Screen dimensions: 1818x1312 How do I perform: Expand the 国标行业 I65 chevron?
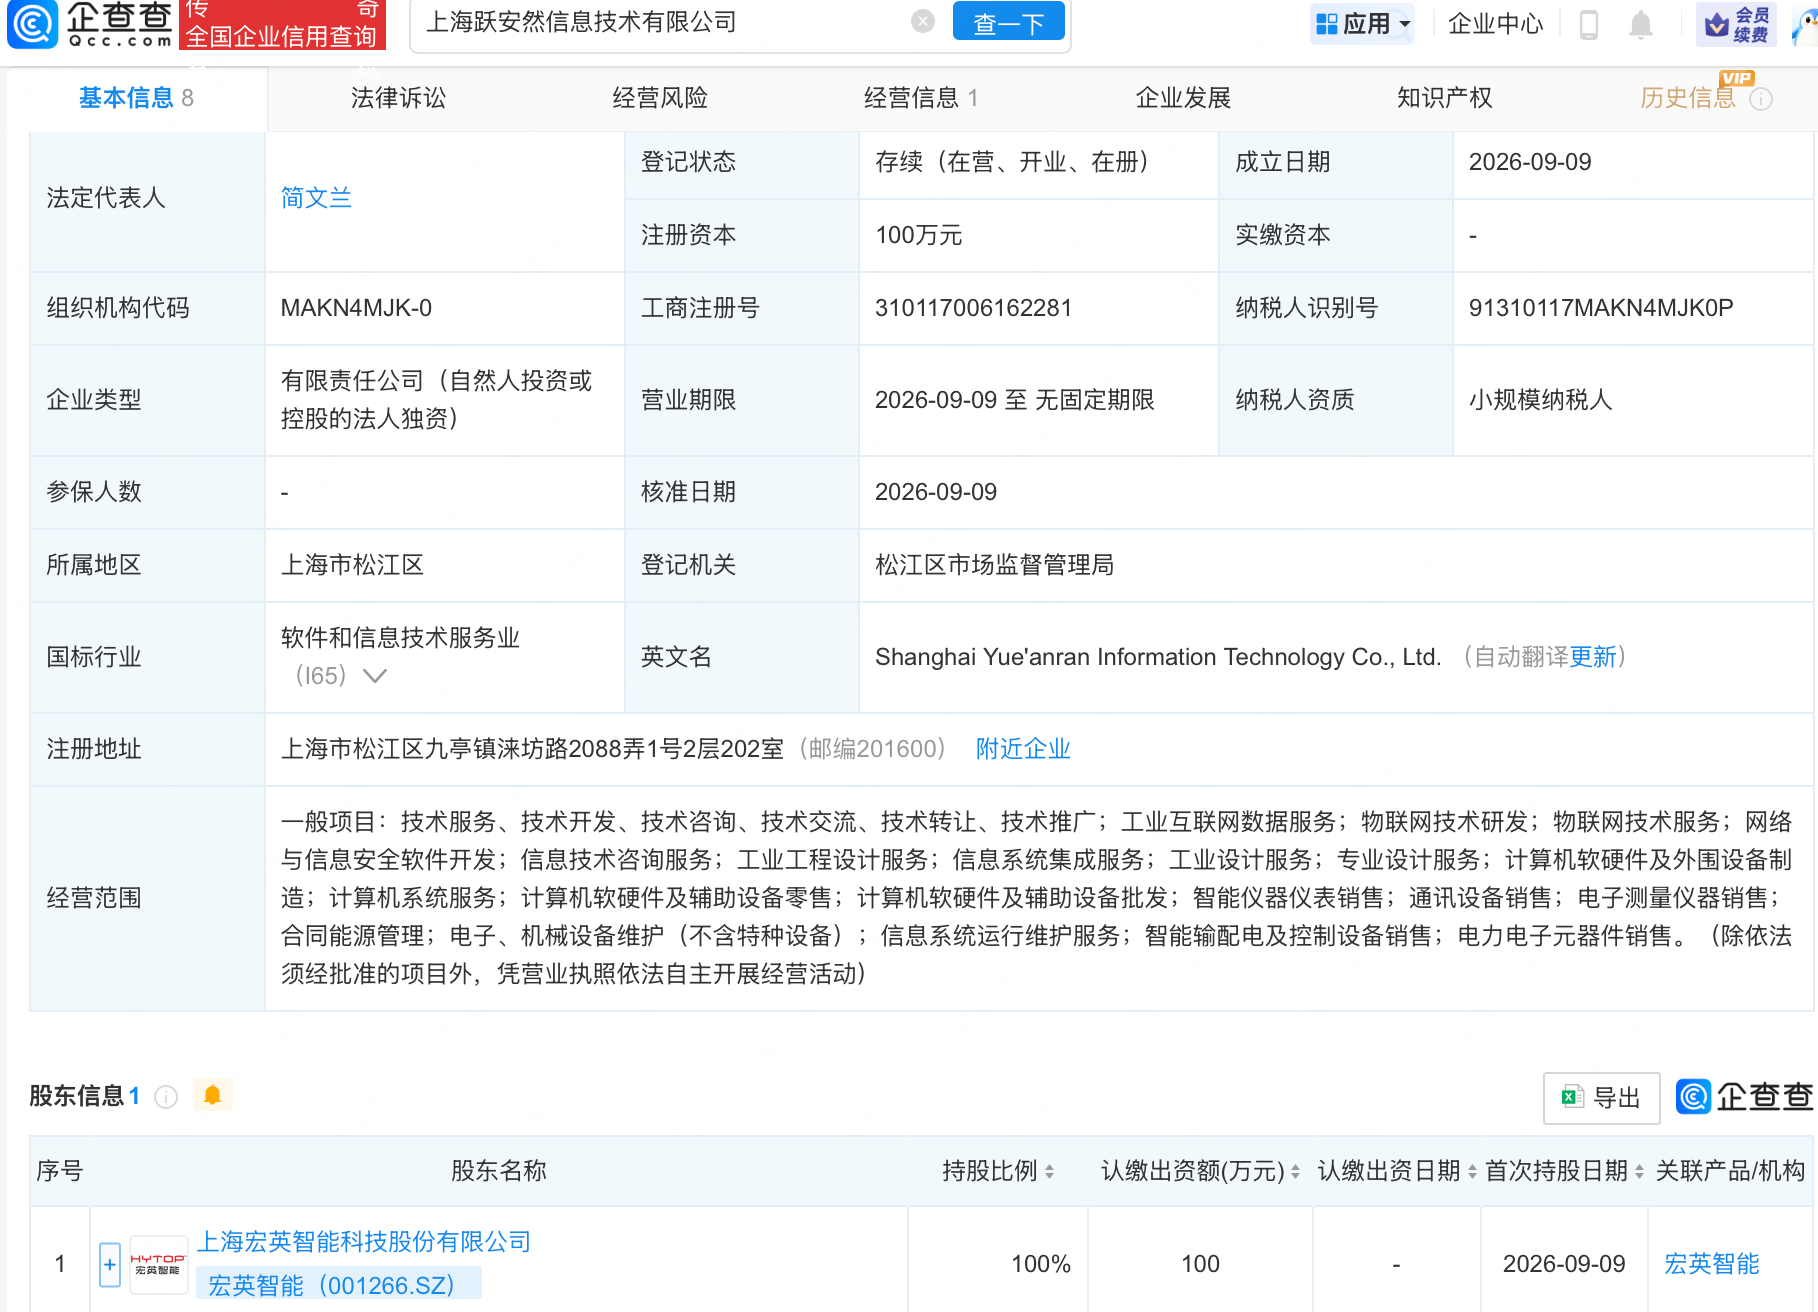click(375, 676)
